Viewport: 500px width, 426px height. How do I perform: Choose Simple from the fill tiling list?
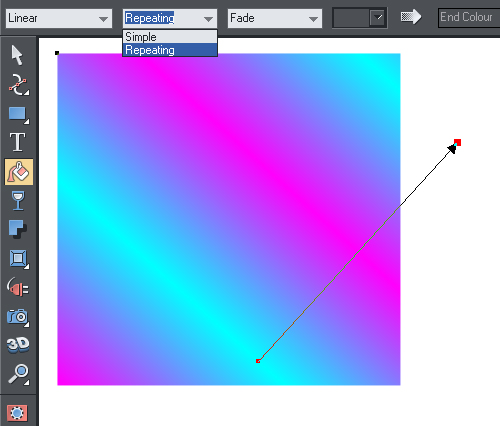[x=170, y=37]
